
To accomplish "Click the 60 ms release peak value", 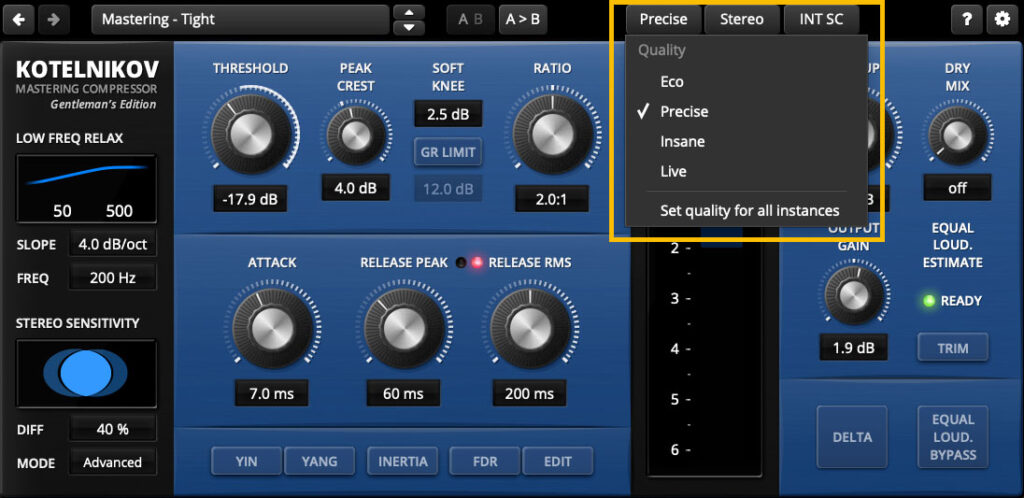I will [x=403, y=394].
